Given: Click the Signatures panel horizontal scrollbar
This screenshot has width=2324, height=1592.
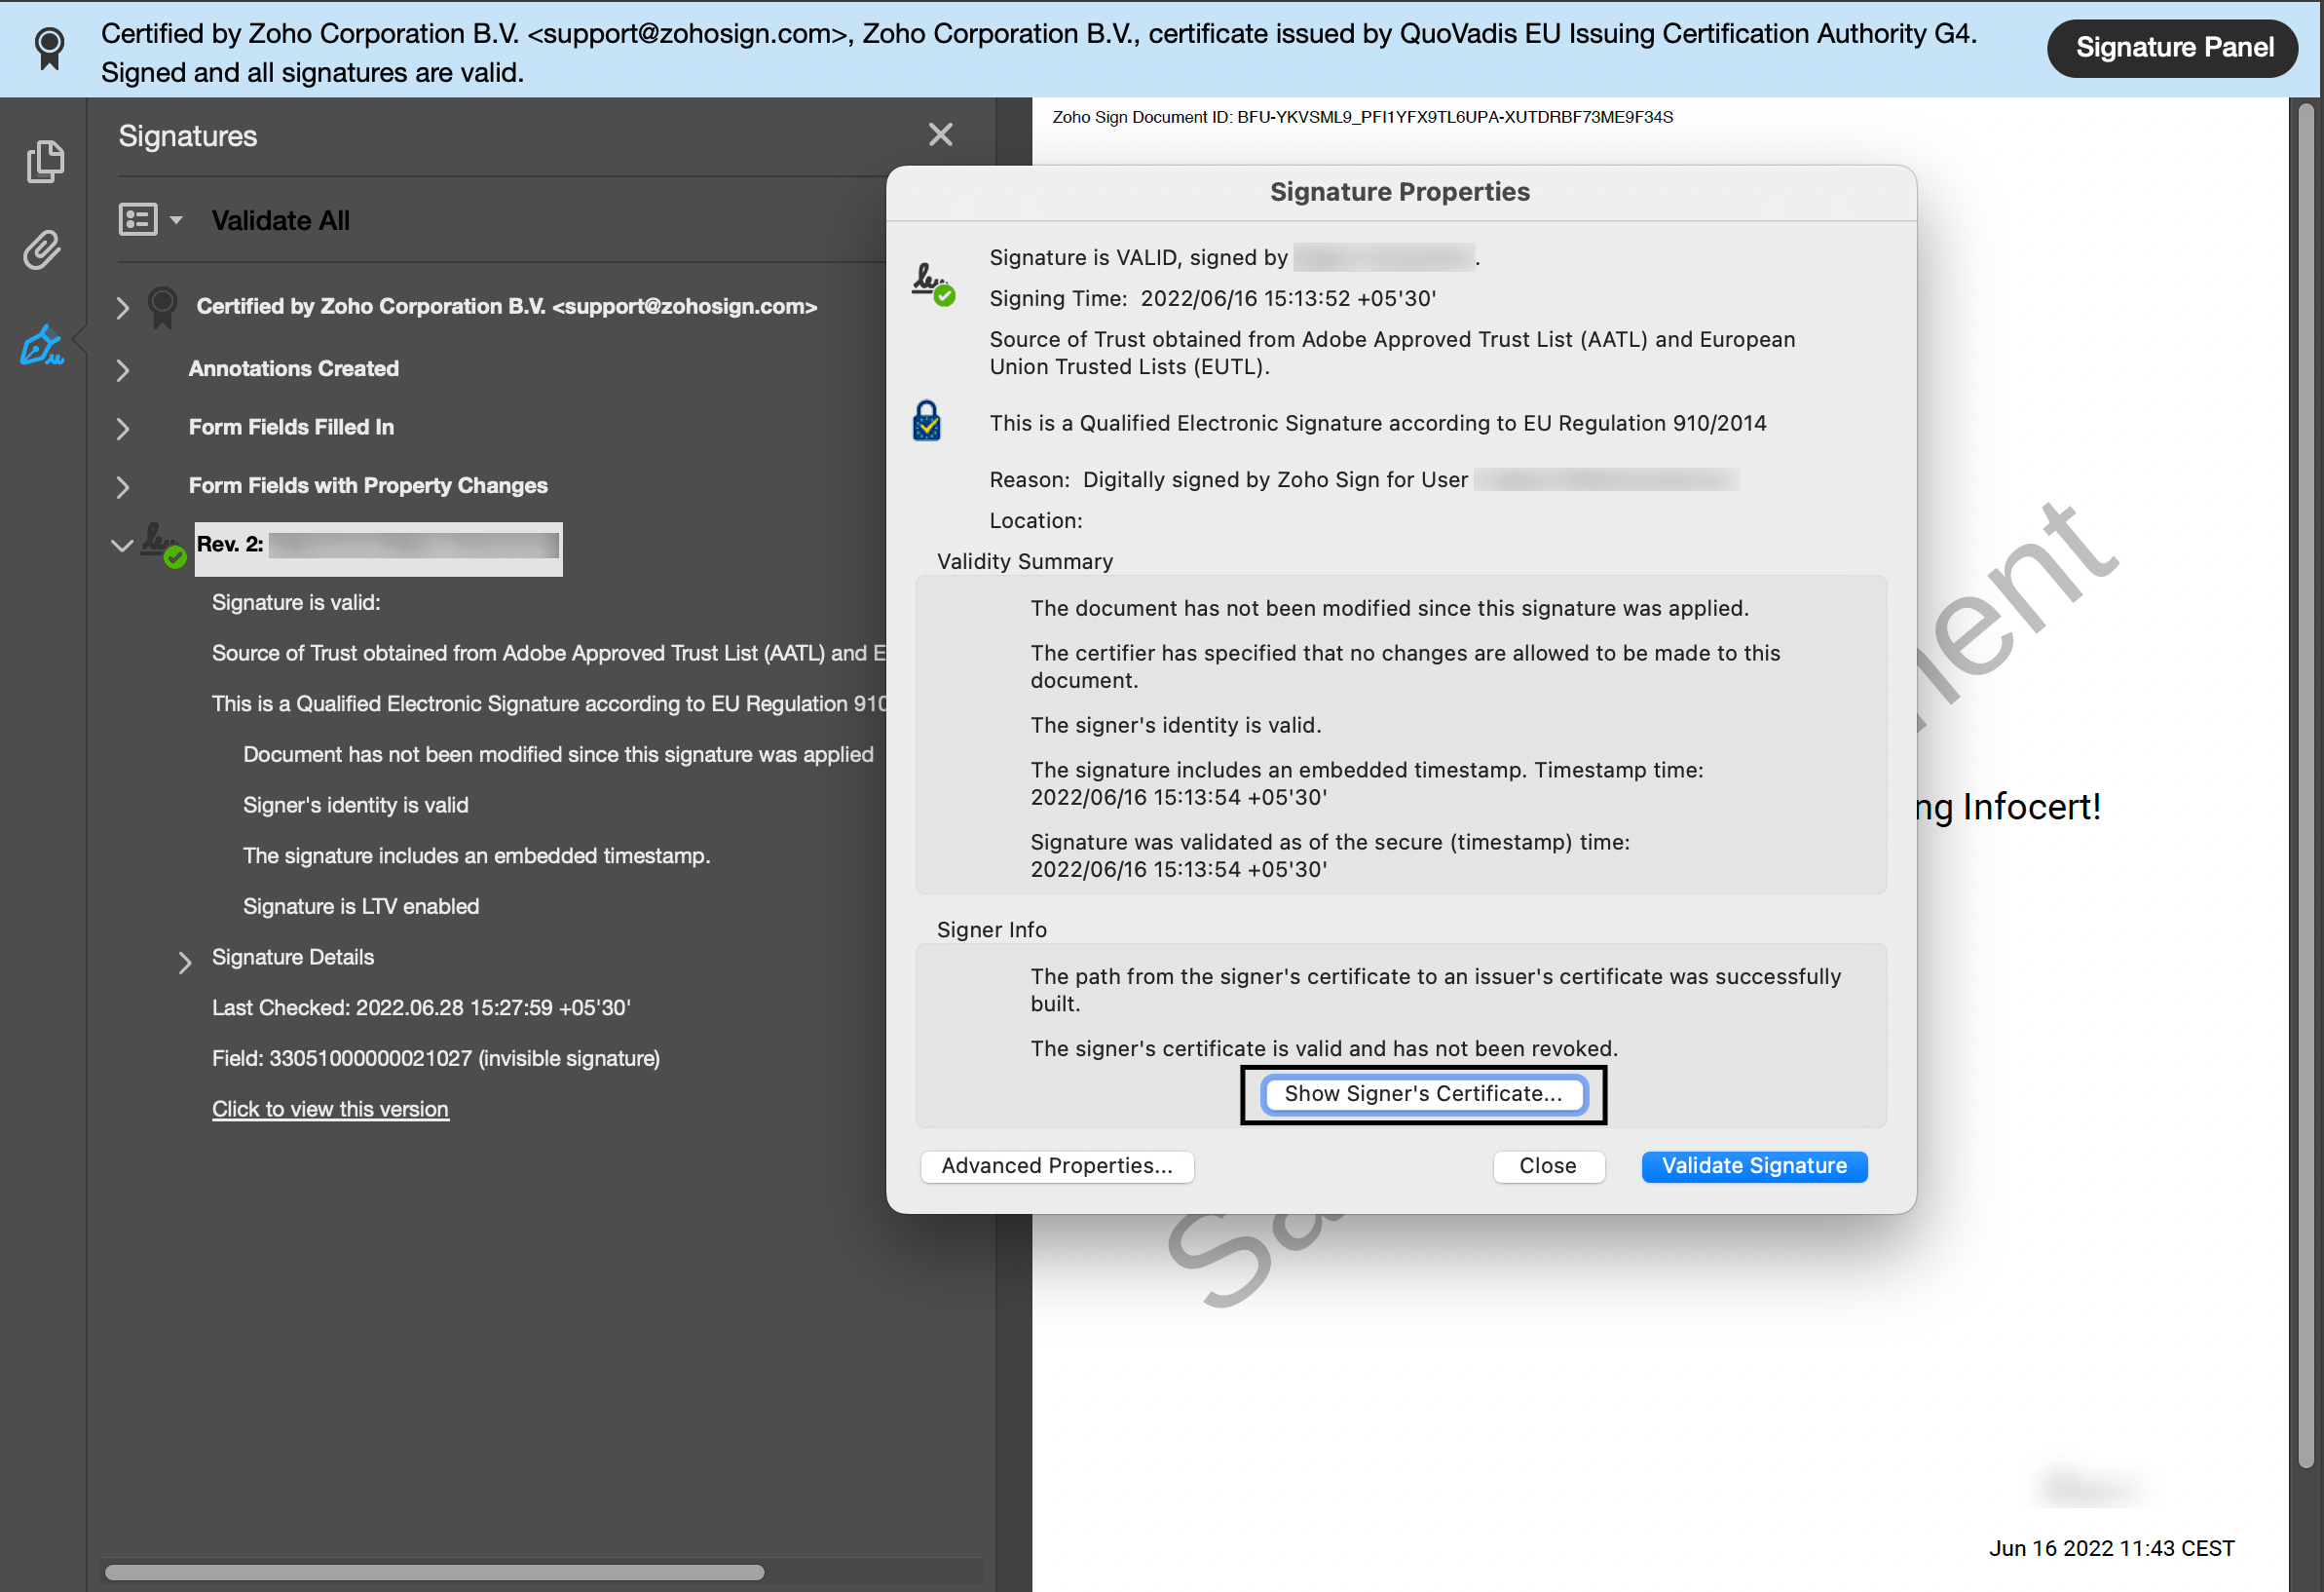Looking at the screenshot, I should coord(434,1571).
